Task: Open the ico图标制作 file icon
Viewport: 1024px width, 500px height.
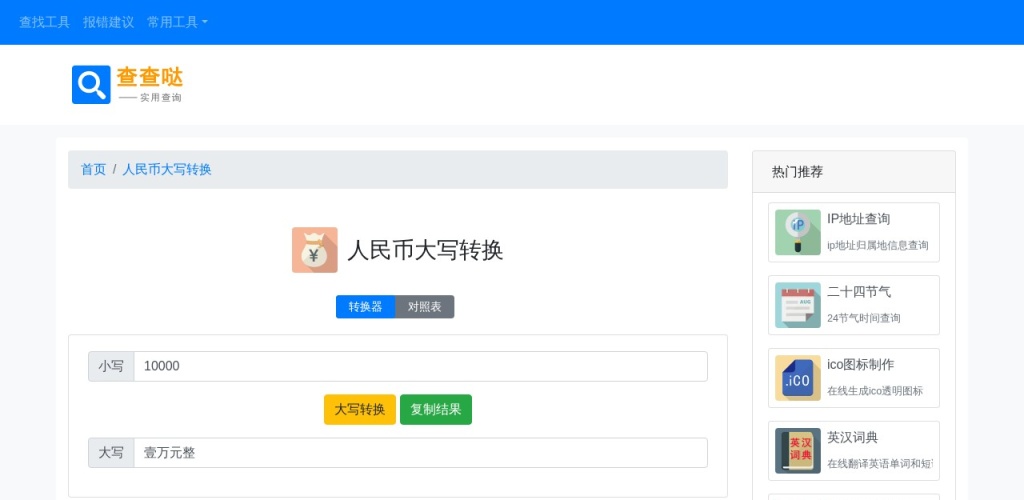Action: [x=797, y=378]
